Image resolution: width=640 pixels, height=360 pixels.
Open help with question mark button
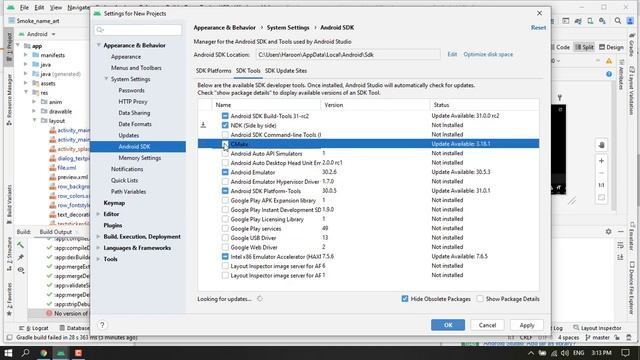(x=102, y=325)
